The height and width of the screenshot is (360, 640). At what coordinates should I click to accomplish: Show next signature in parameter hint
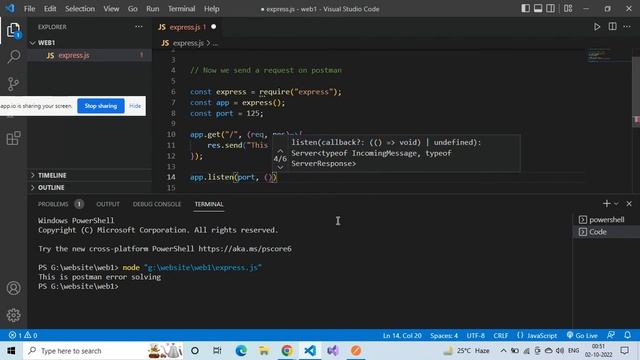point(280,167)
